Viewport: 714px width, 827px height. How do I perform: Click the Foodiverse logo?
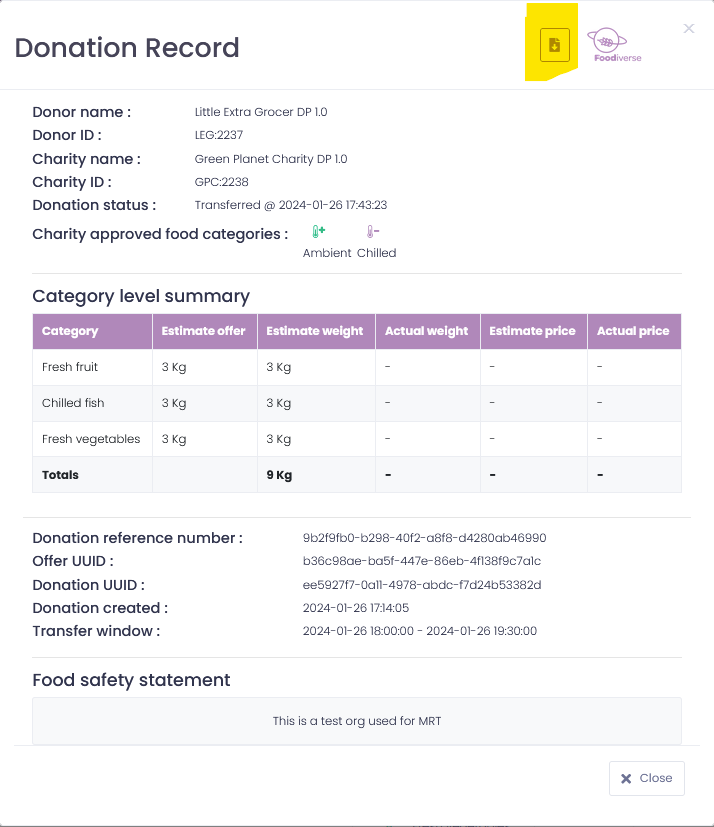614,45
